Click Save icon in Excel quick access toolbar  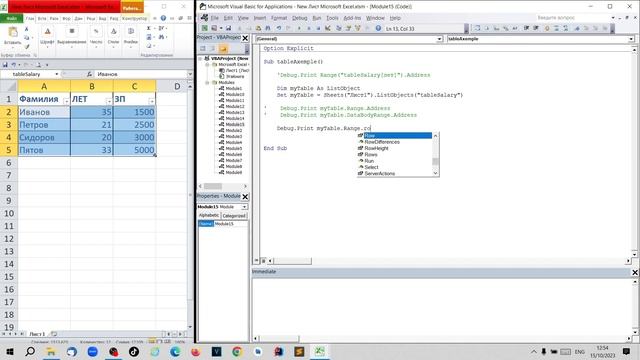[x=5, y=64]
